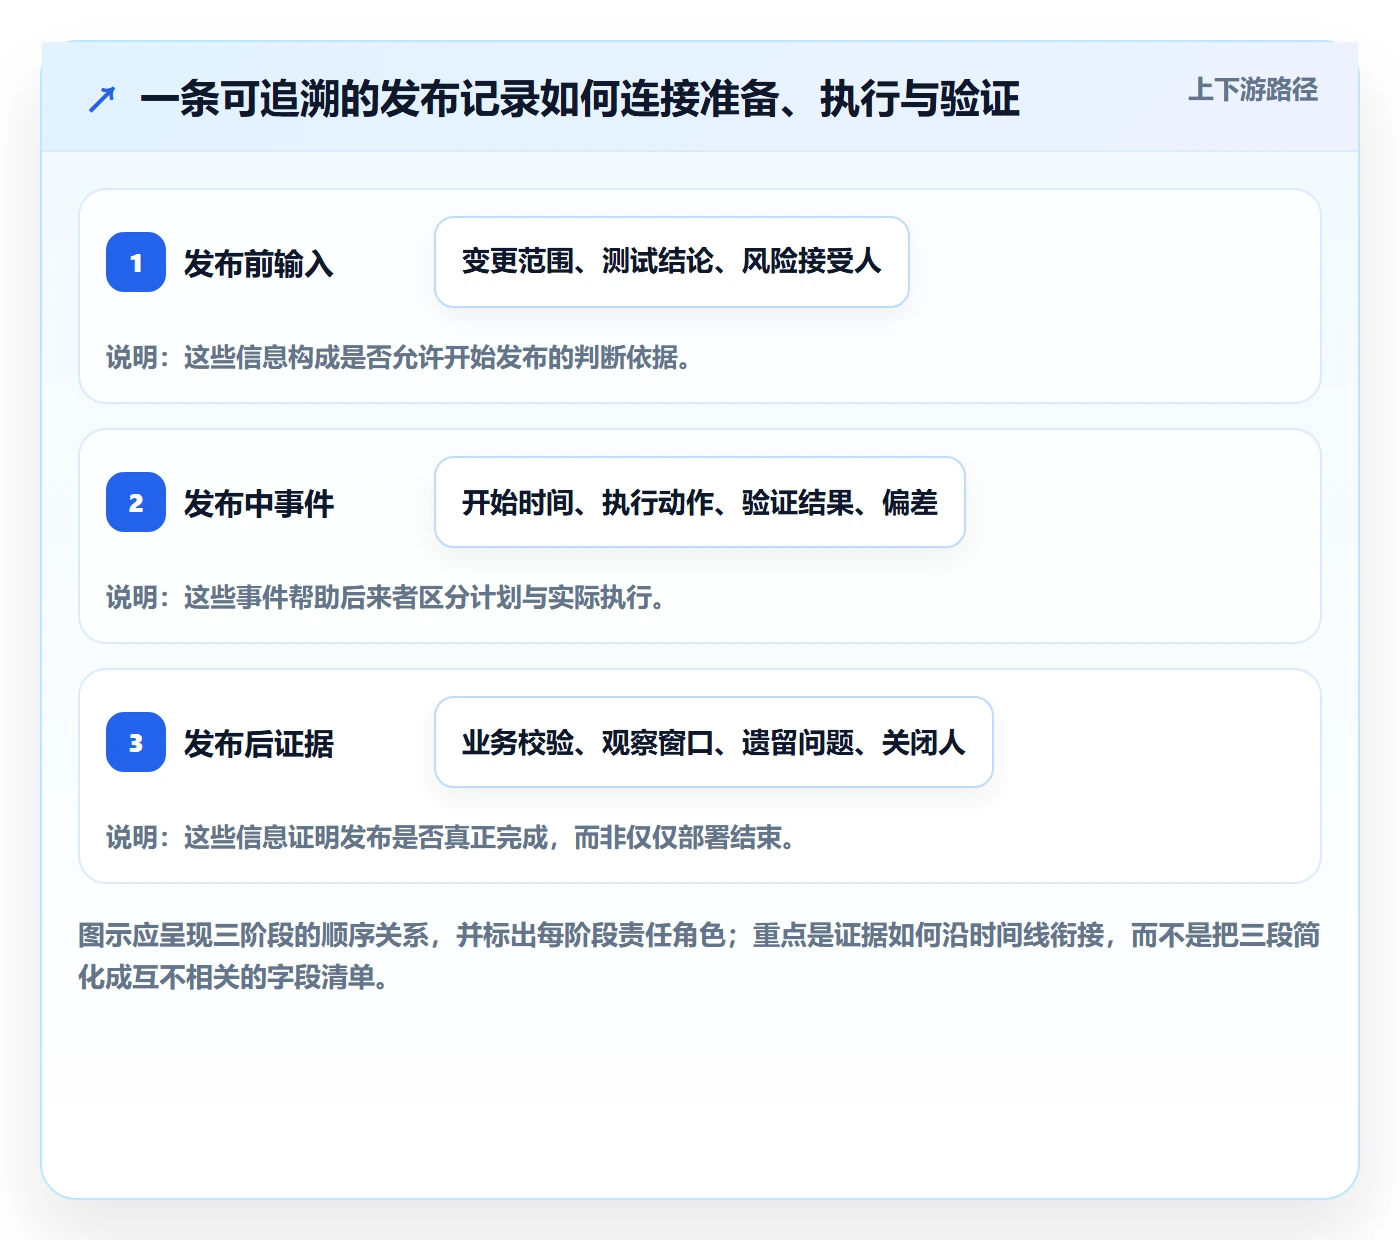Click the note about 而非仅仅部署结束

click(x=451, y=837)
